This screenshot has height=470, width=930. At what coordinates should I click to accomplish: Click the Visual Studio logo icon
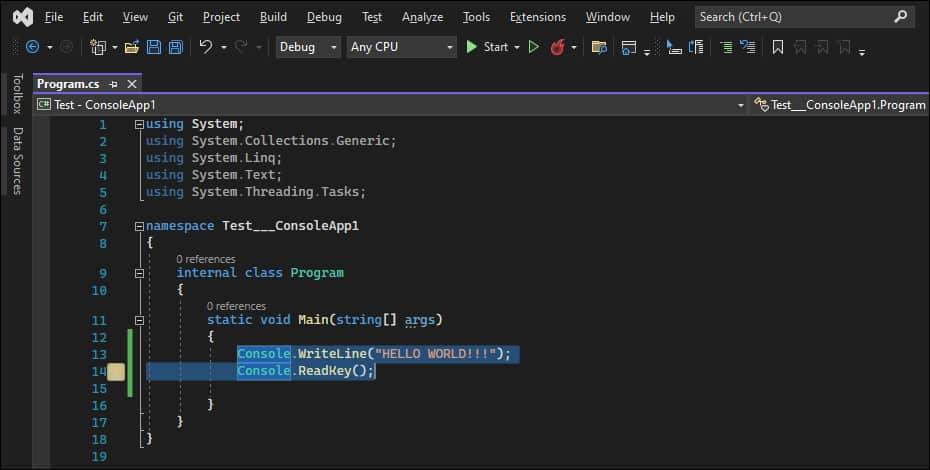click(23, 17)
